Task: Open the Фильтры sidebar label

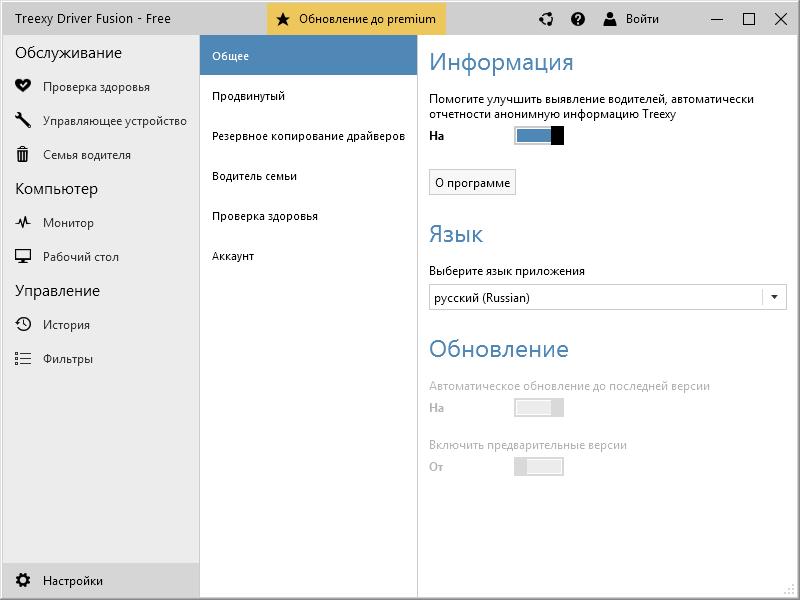Action: (68, 359)
